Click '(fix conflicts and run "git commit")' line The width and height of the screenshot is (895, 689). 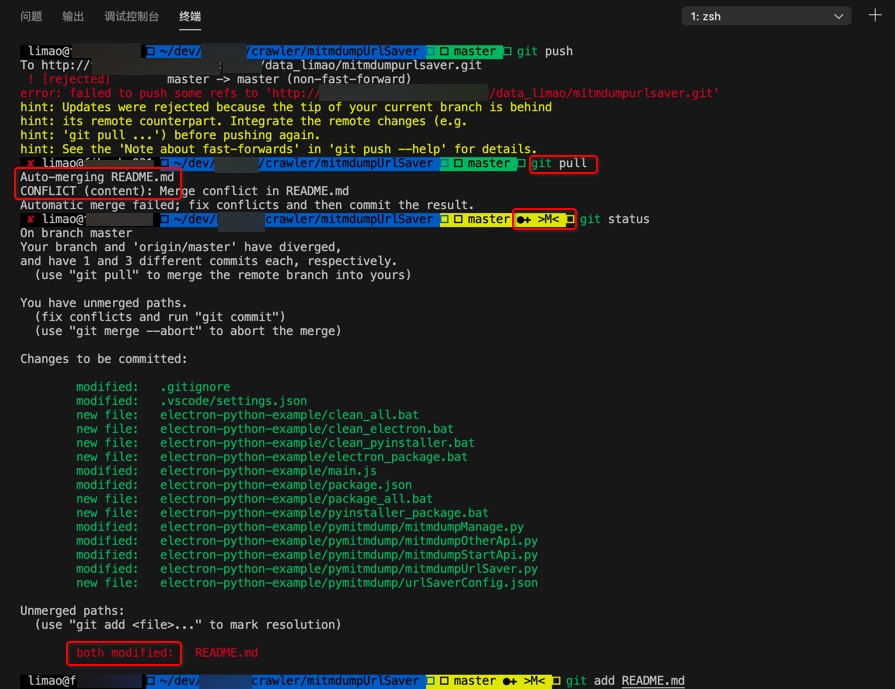tap(160, 317)
